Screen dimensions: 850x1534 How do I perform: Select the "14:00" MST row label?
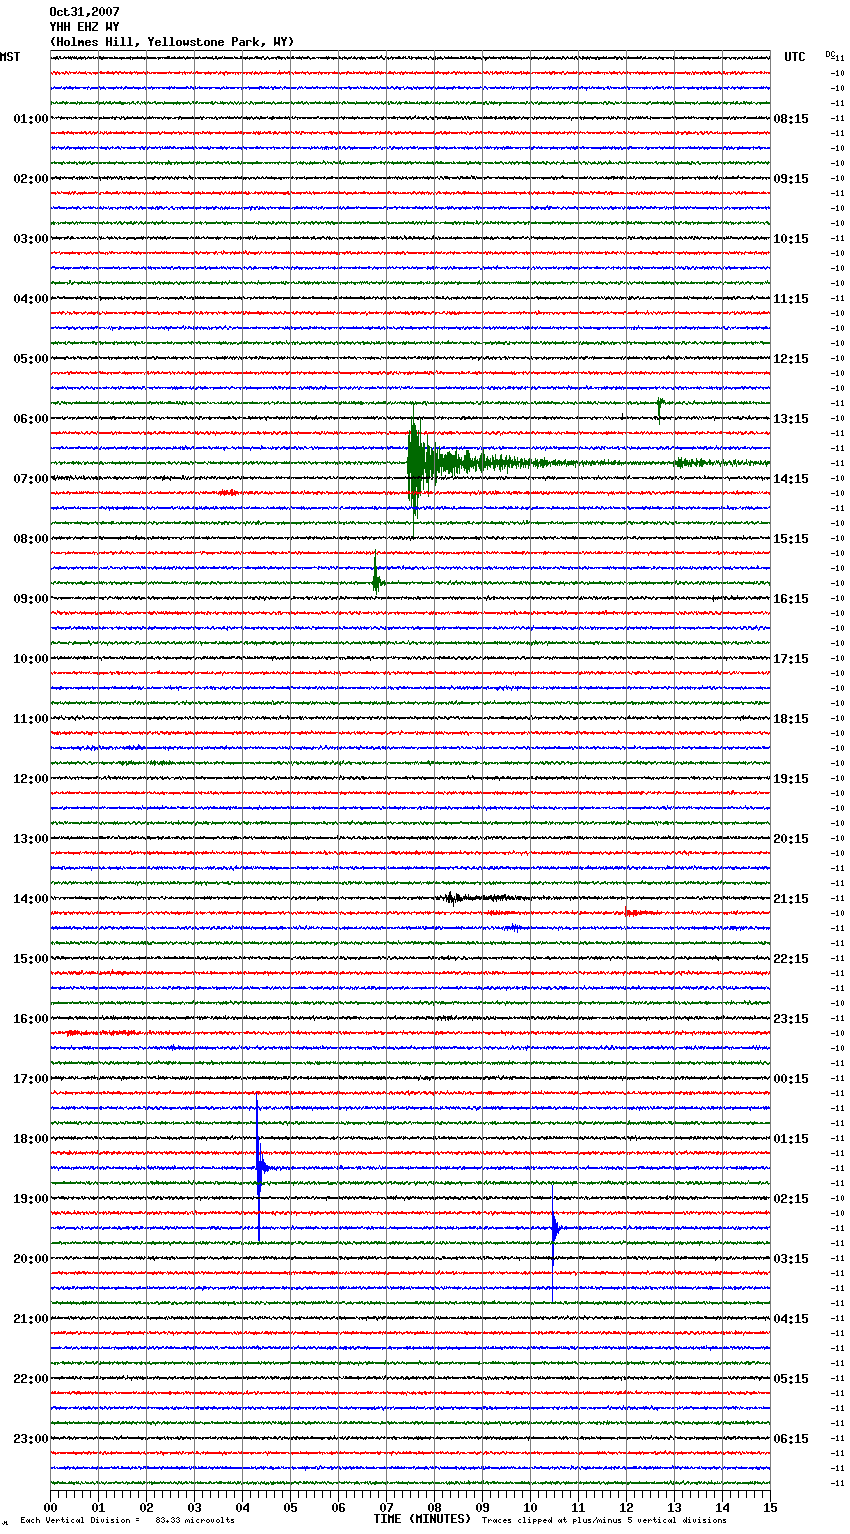[x=31, y=899]
